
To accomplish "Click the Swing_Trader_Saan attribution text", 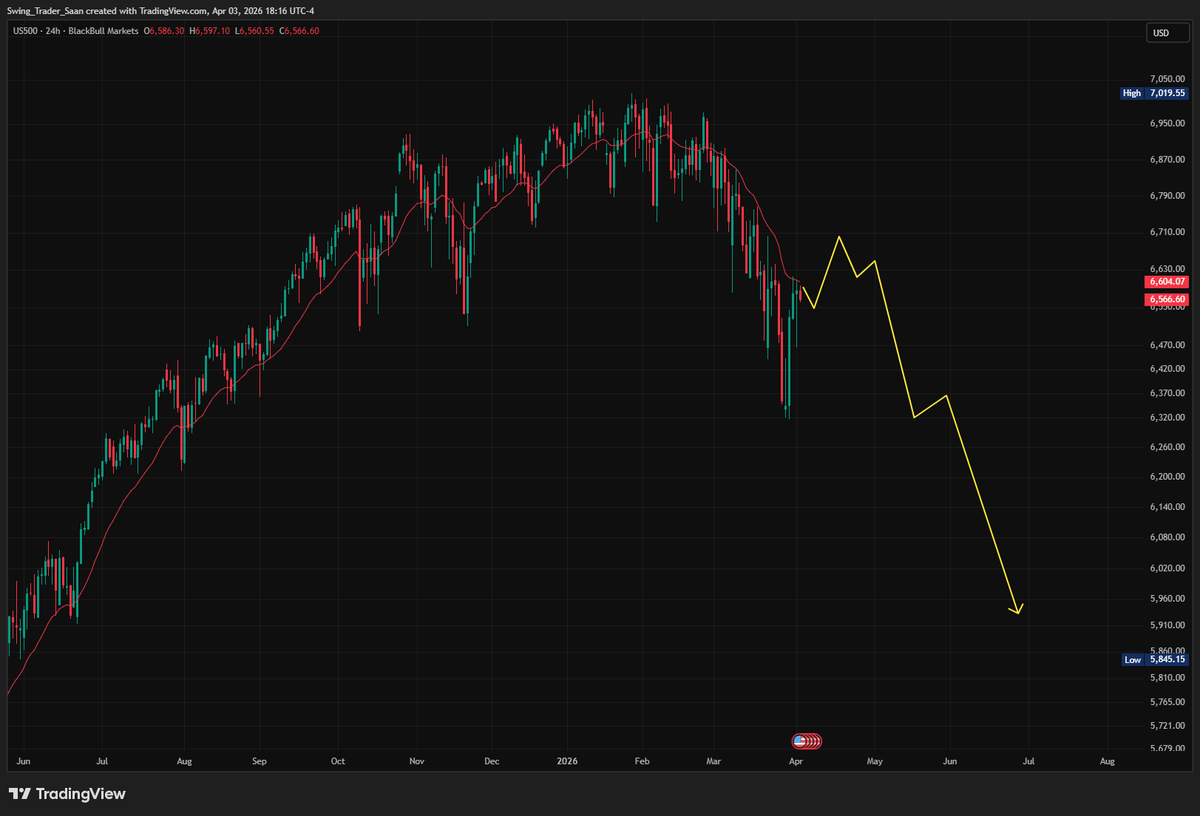I will (45, 10).
